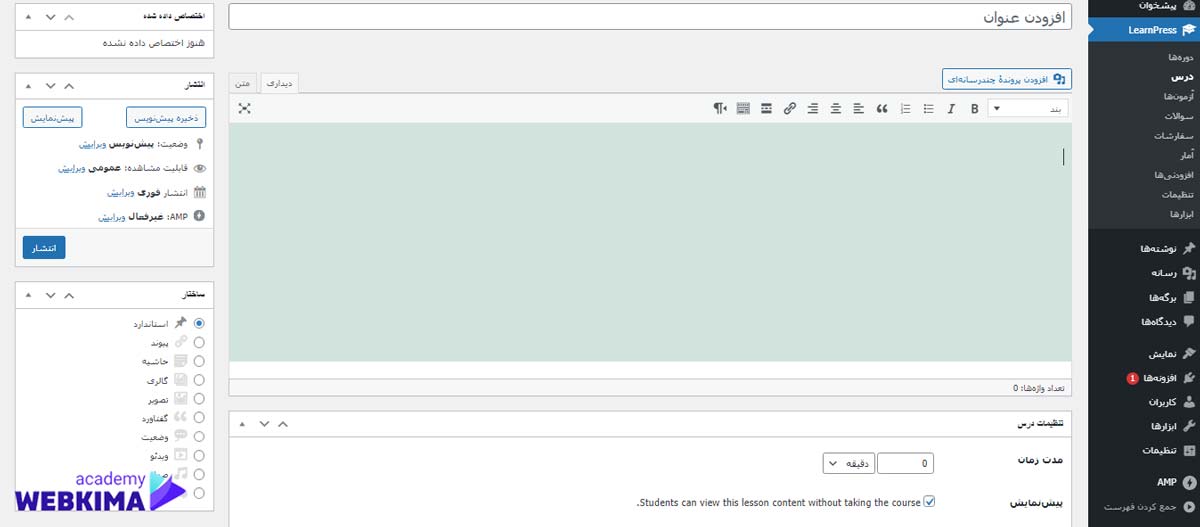
Task: Open the AMP sidebar menu
Action: pos(1144,482)
